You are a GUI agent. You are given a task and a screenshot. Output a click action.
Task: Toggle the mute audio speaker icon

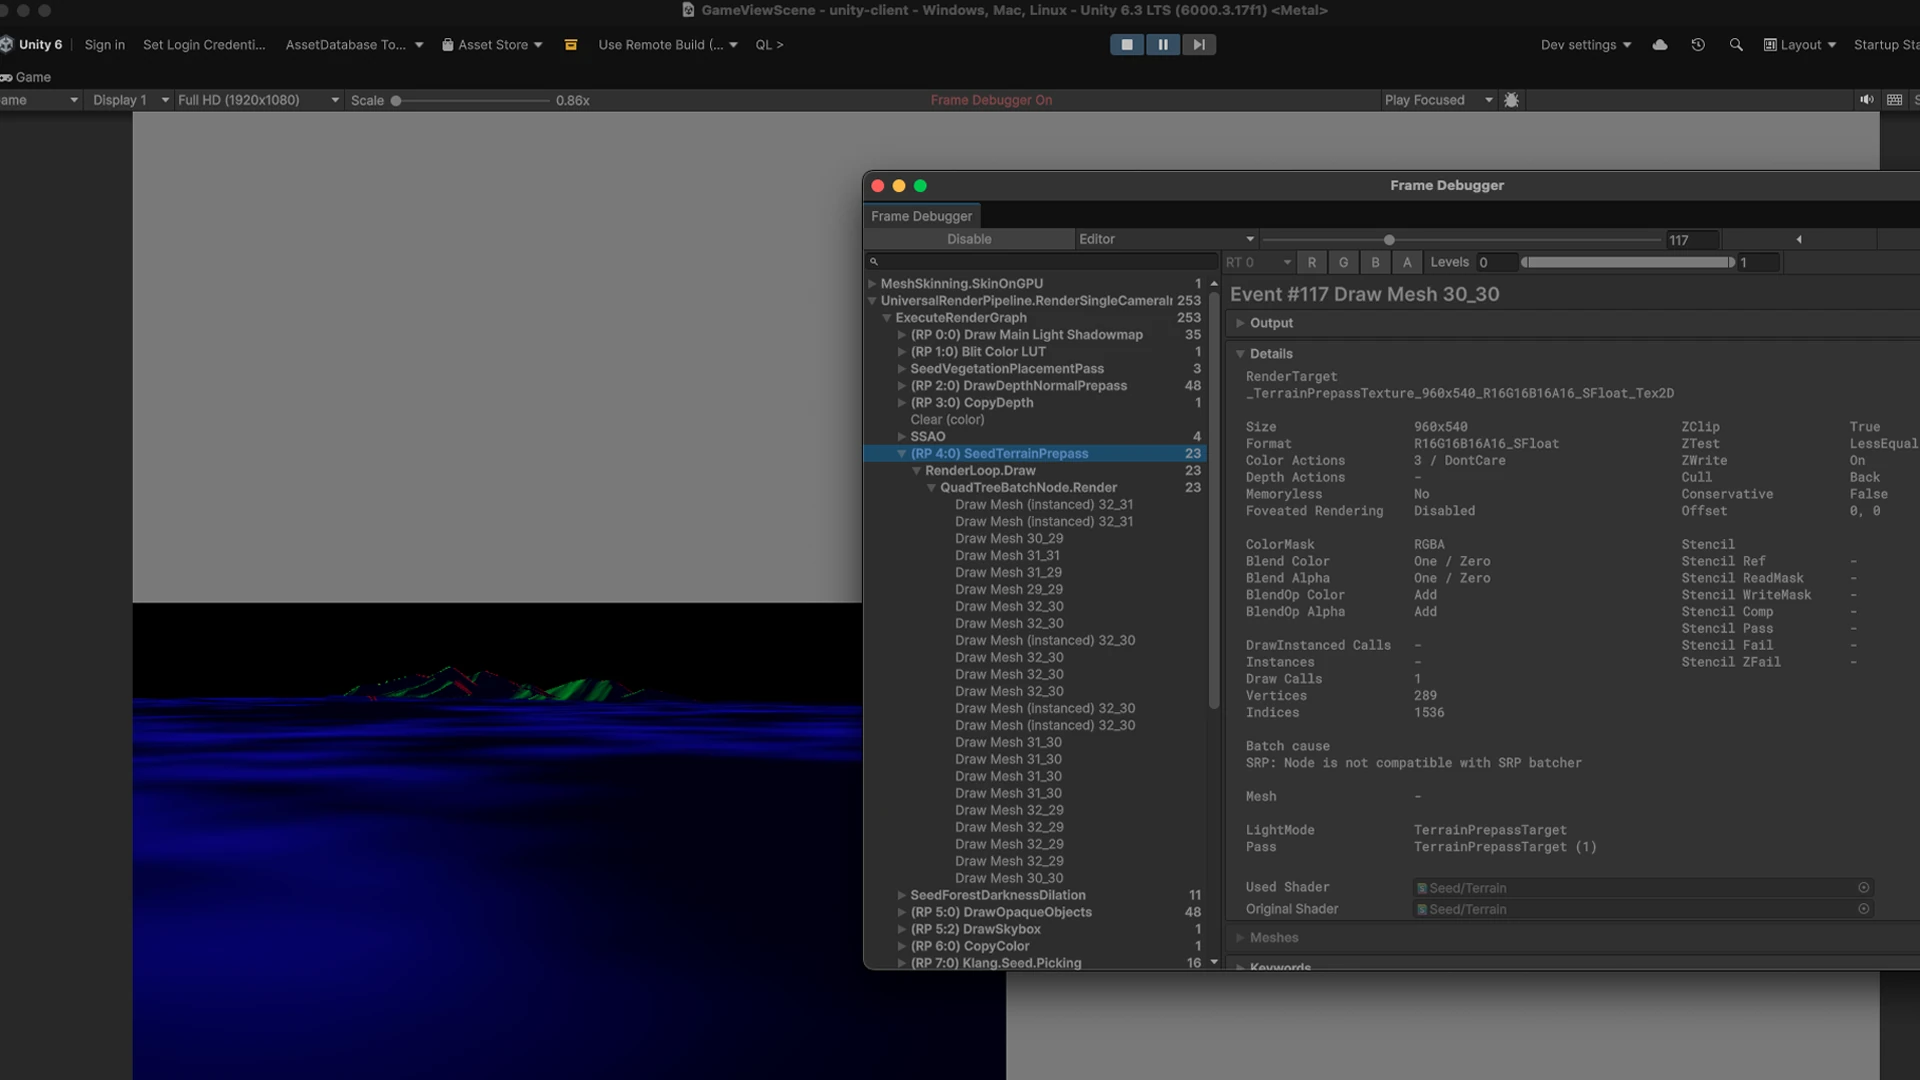[1866, 100]
